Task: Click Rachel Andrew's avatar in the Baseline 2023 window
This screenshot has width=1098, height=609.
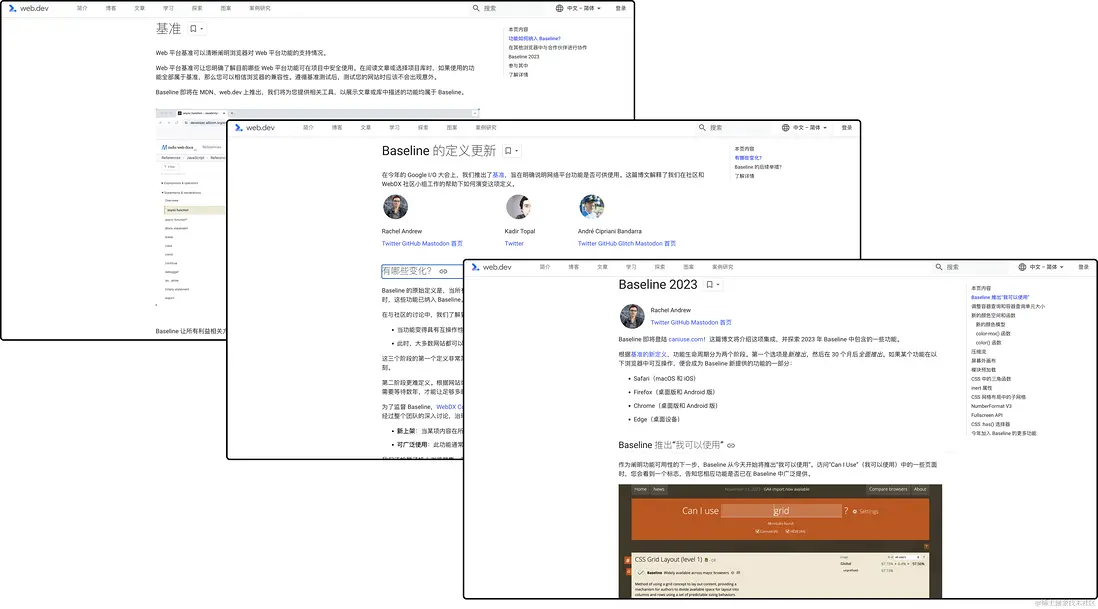Action: [632, 316]
